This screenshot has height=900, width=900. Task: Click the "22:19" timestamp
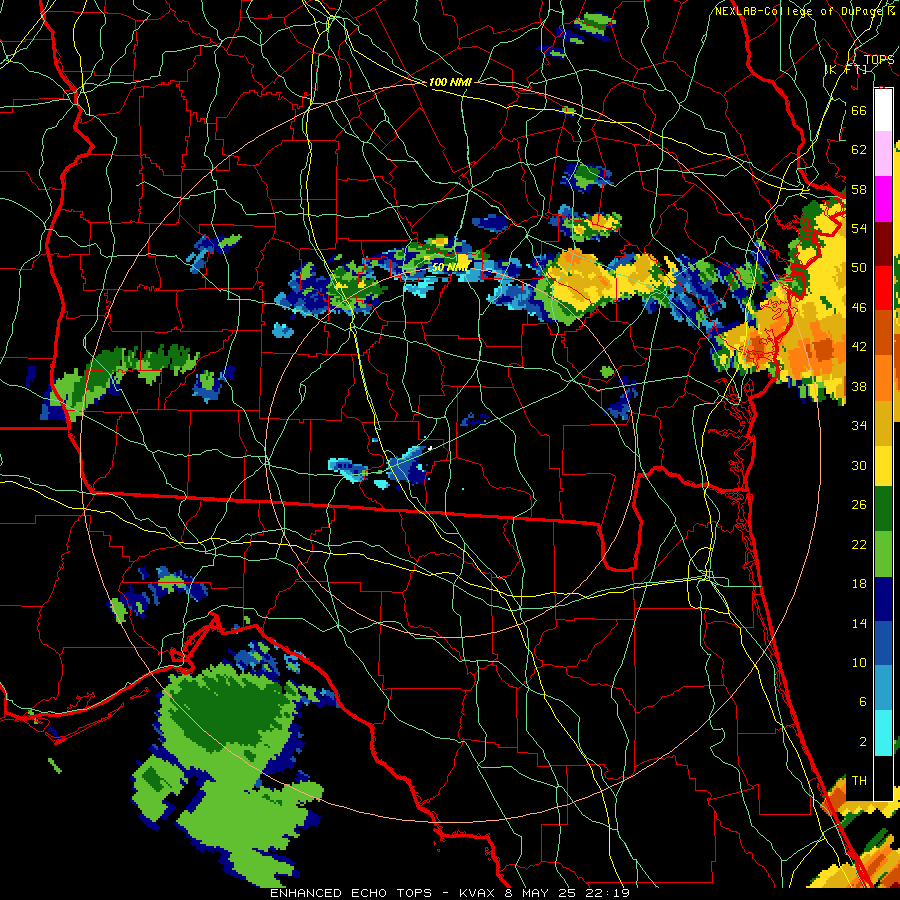[608, 893]
